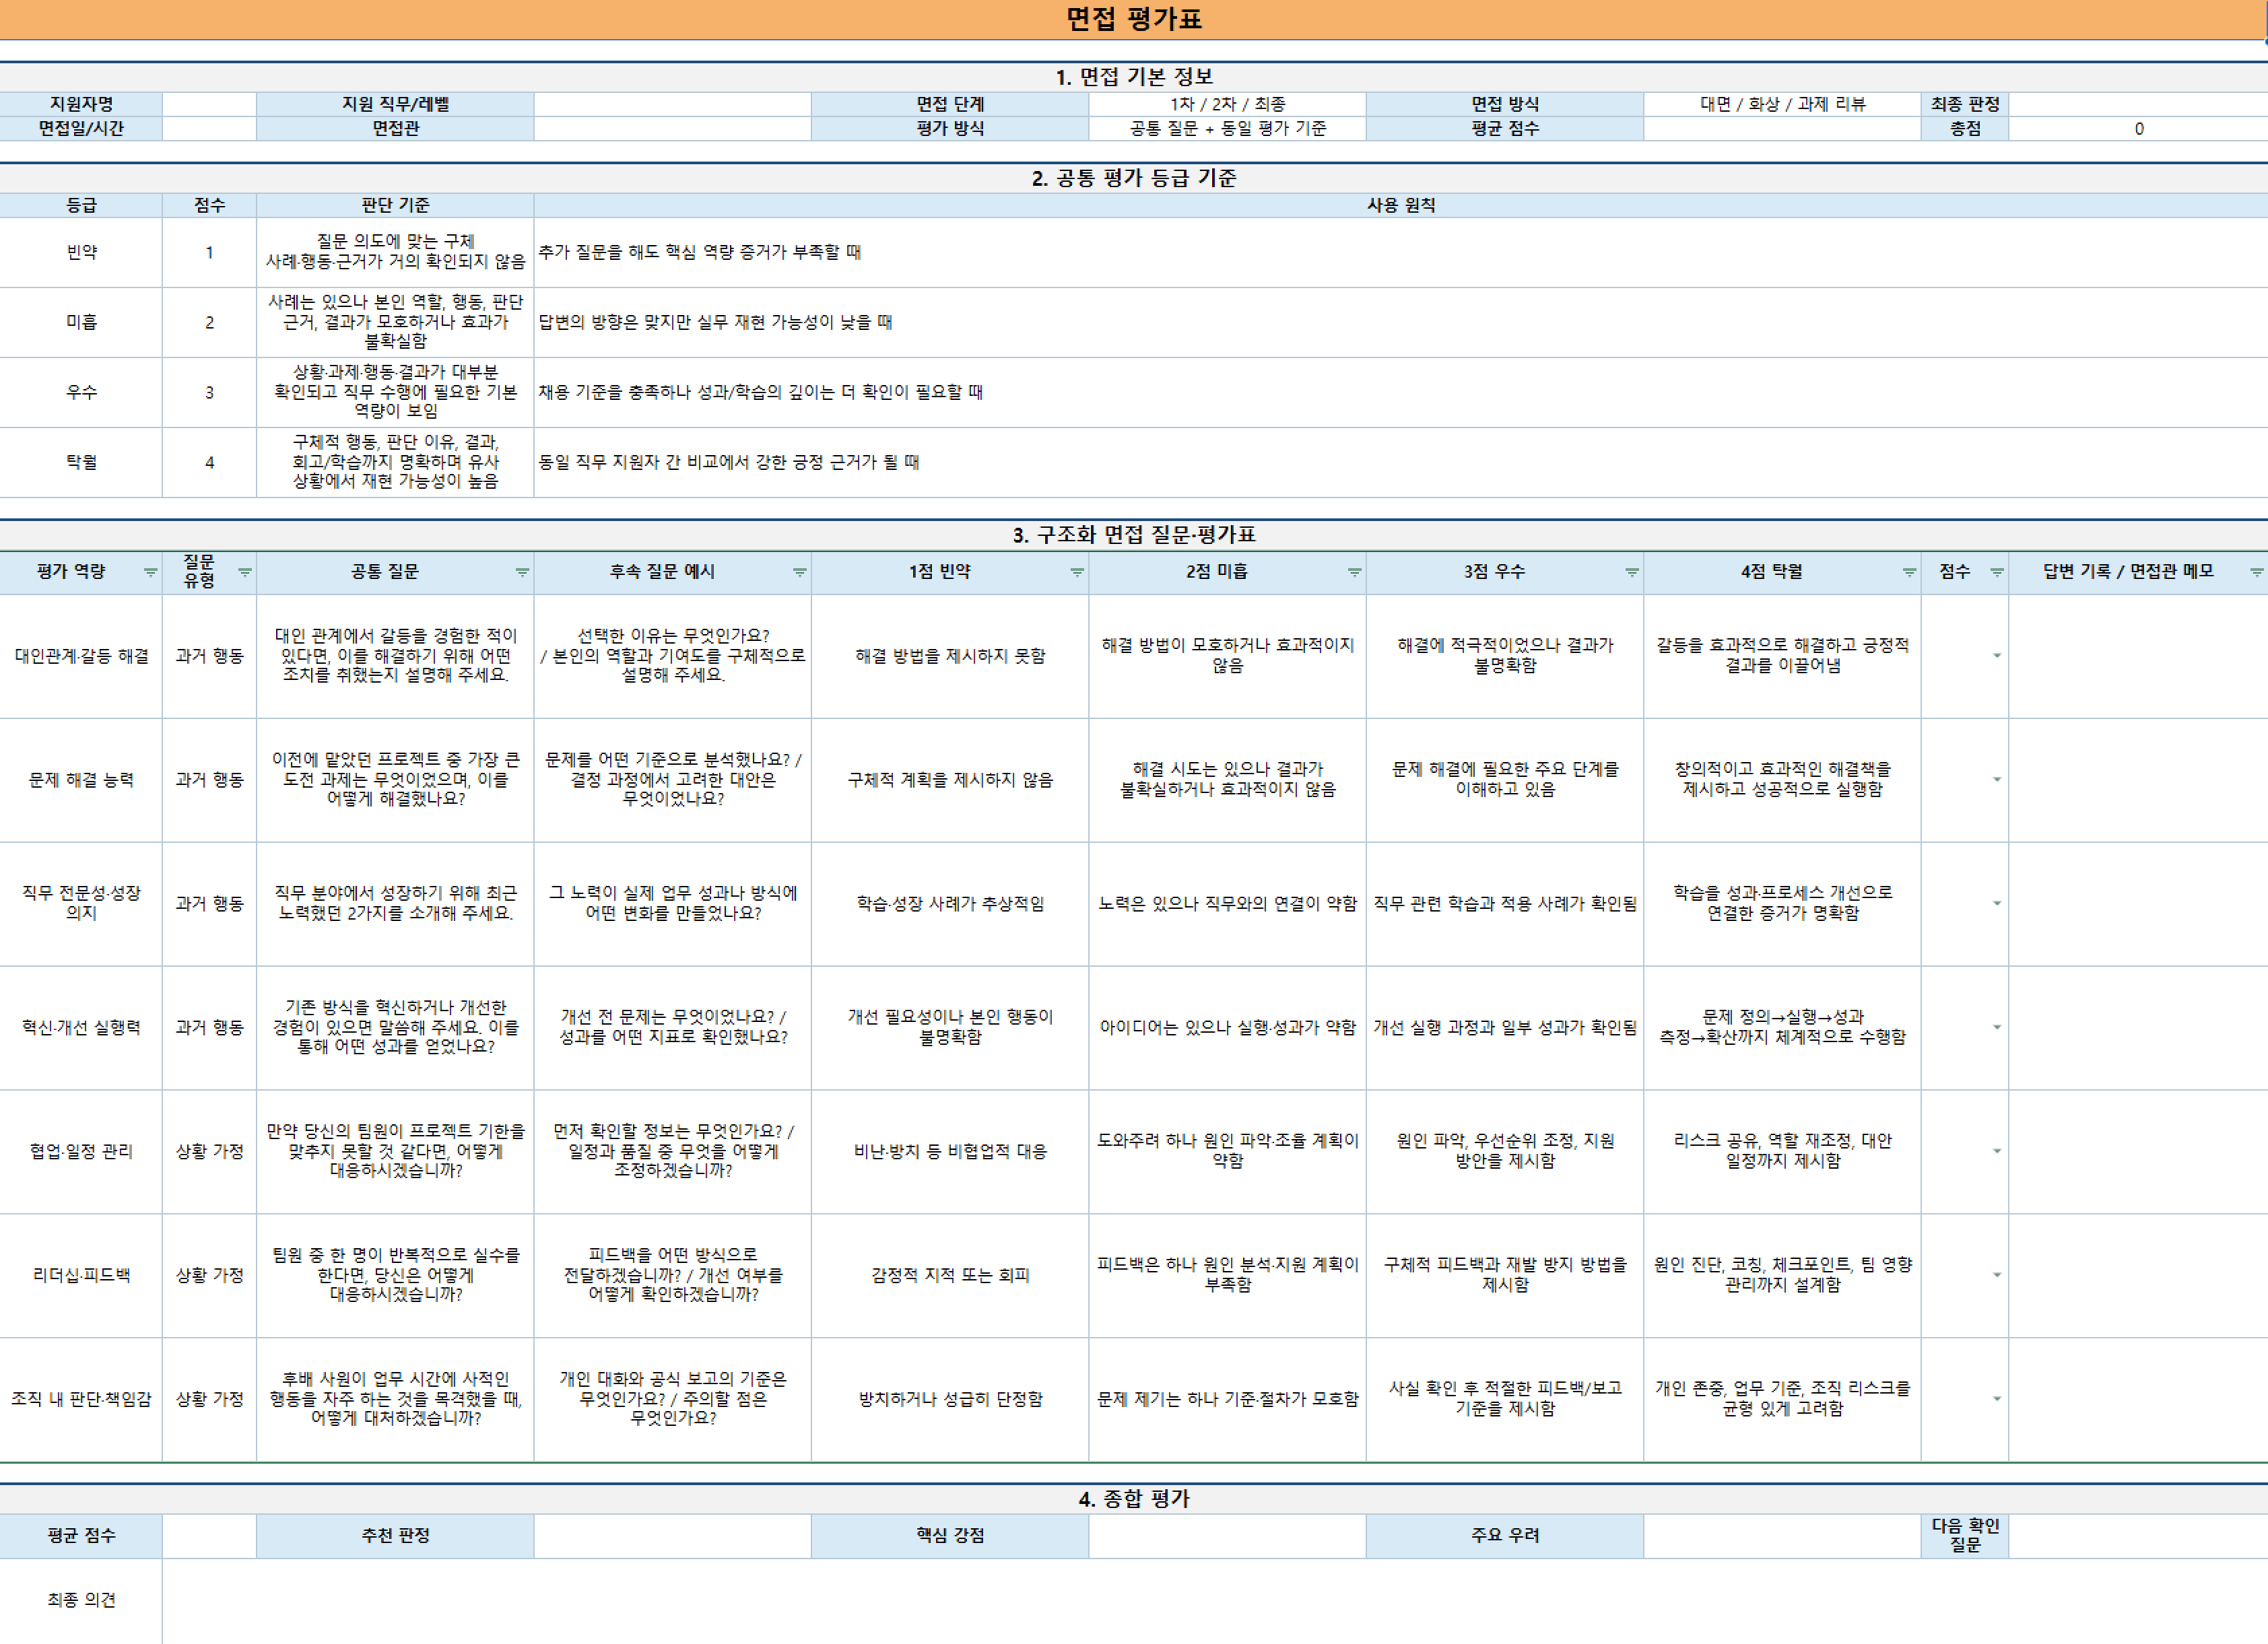Click the 판단 기준 column header
This screenshot has width=2268, height=1644.
click(395, 205)
